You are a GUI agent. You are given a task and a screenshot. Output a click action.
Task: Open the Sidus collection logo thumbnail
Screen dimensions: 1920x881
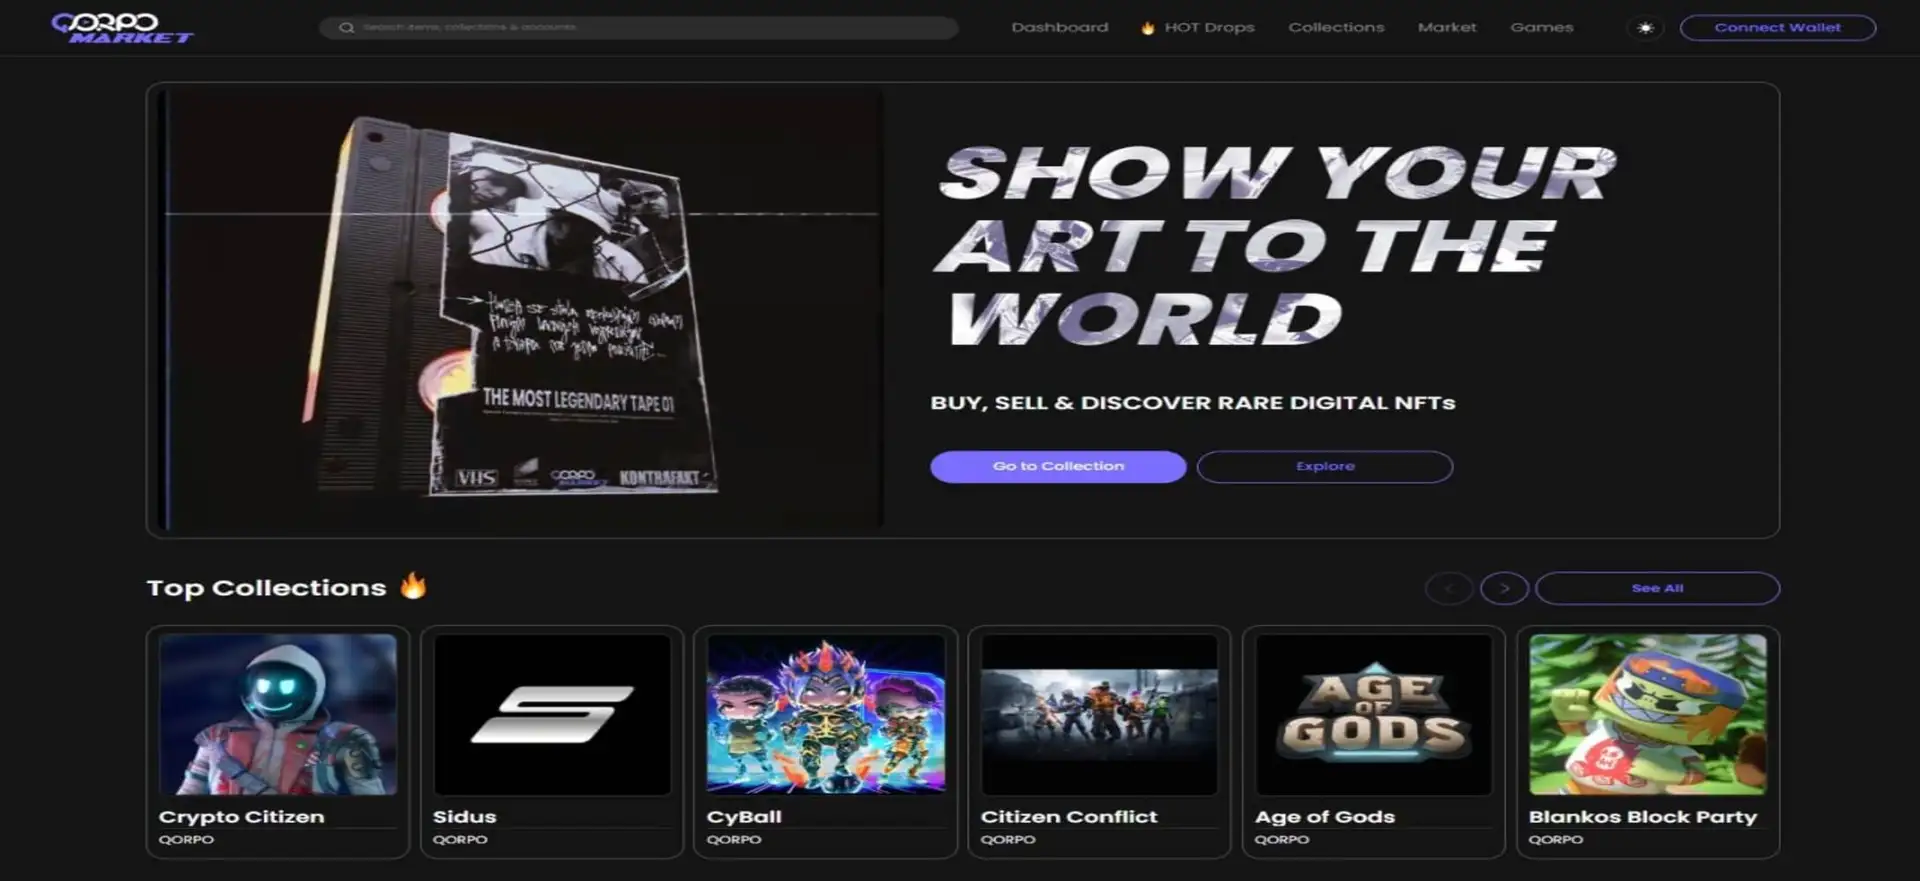[x=552, y=714]
